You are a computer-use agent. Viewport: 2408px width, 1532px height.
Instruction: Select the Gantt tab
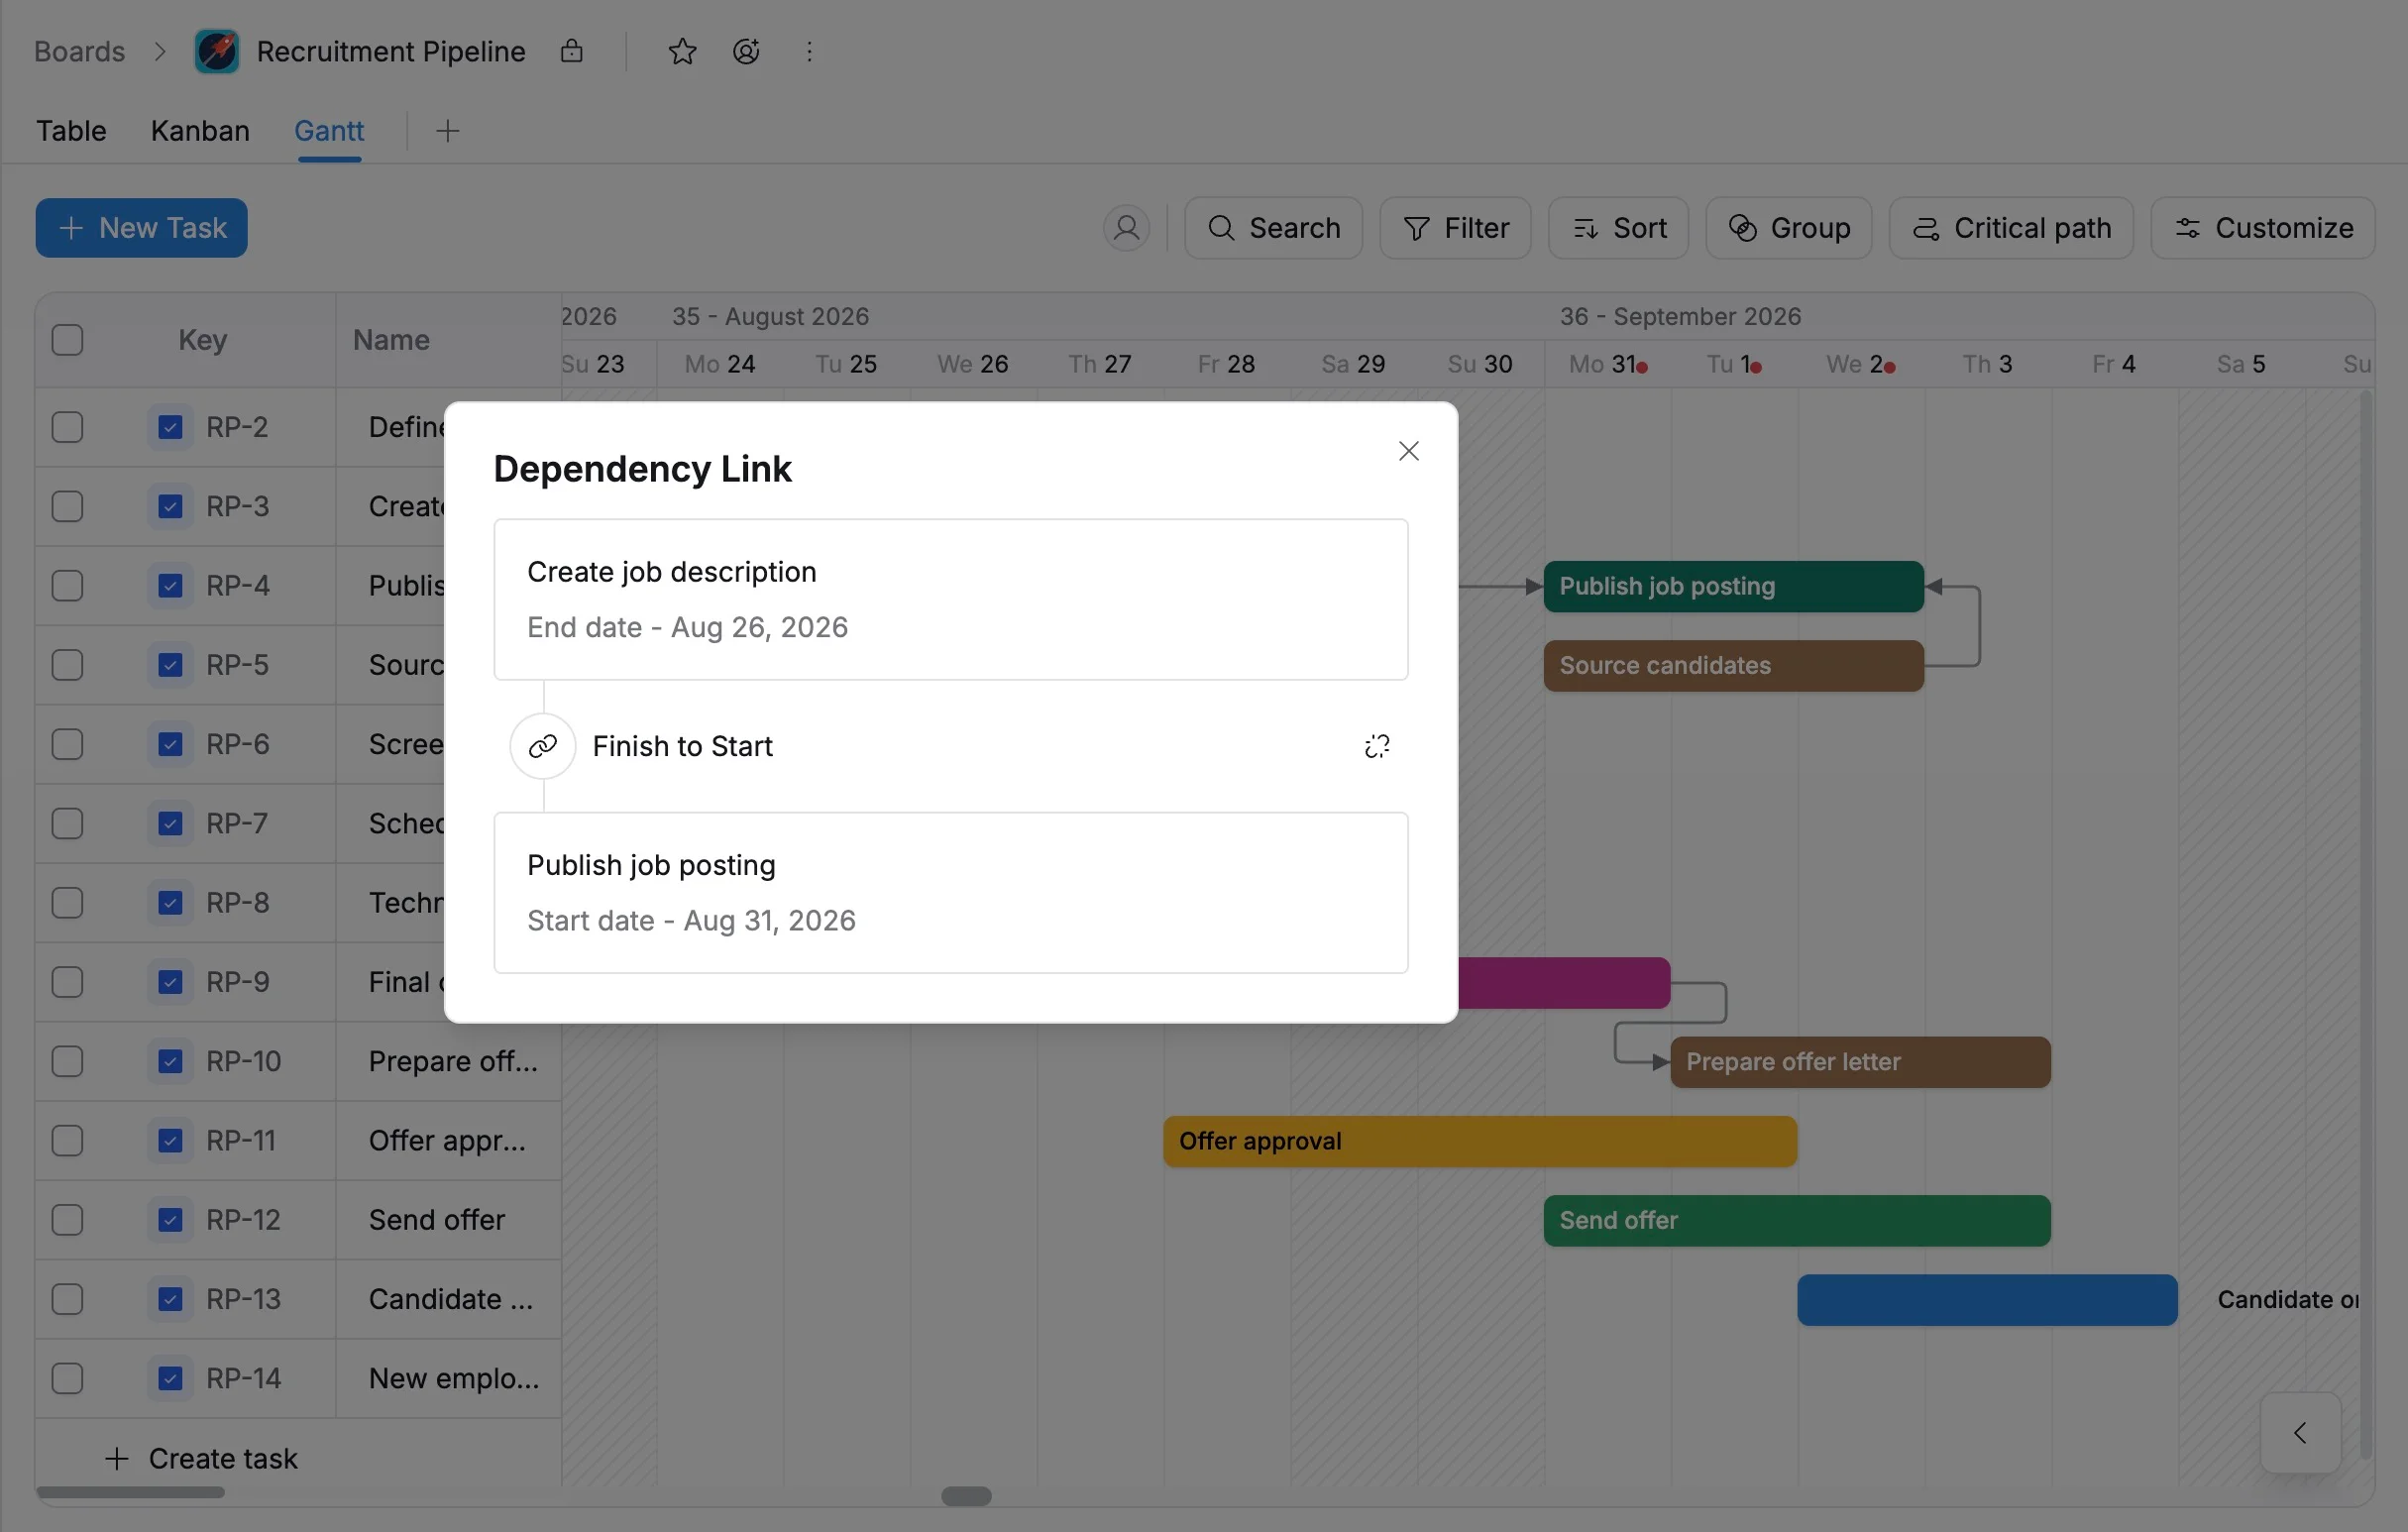pos(329,131)
